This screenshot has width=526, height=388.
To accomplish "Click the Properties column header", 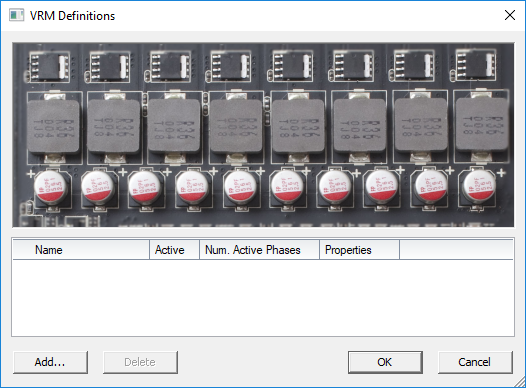I will point(359,250).
